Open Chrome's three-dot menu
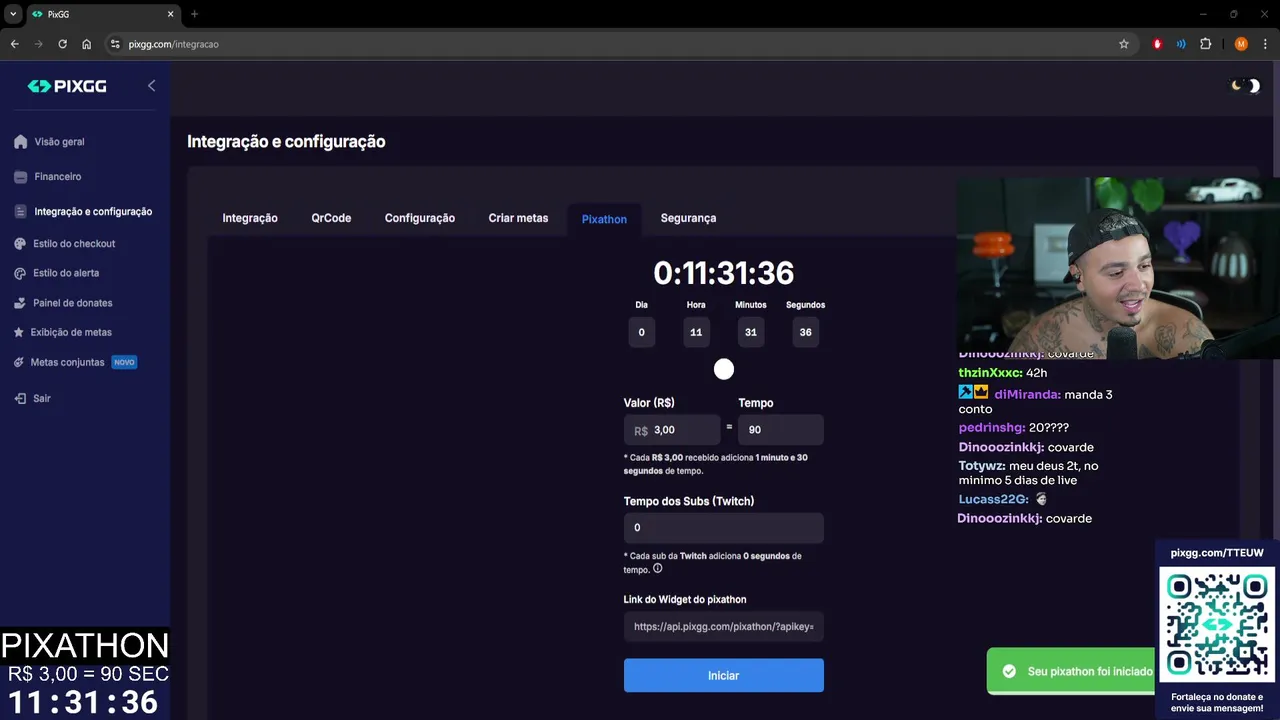Viewport: 1280px width, 720px height. [x=1263, y=44]
